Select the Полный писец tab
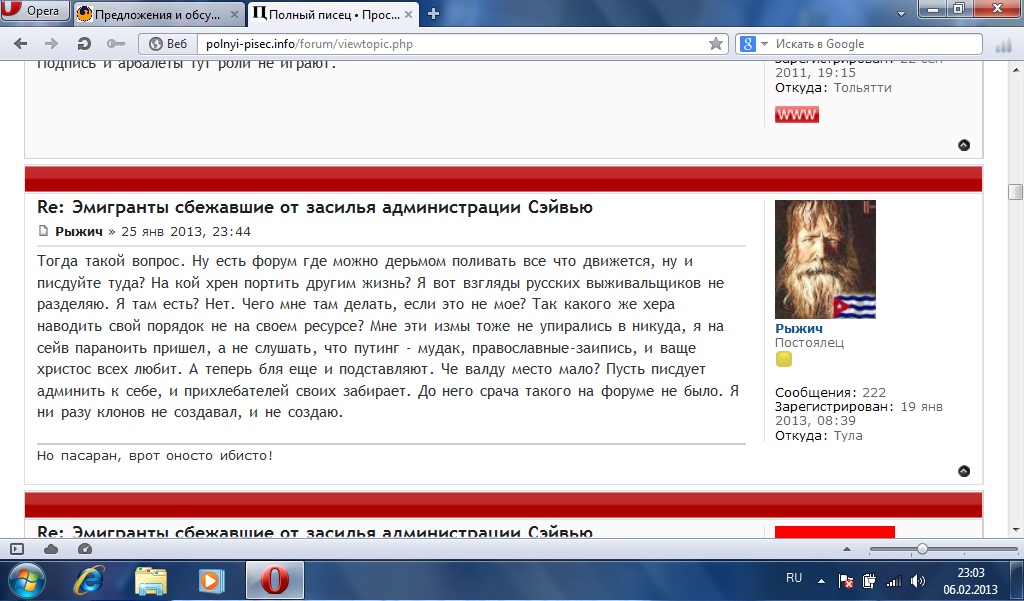 (332, 14)
